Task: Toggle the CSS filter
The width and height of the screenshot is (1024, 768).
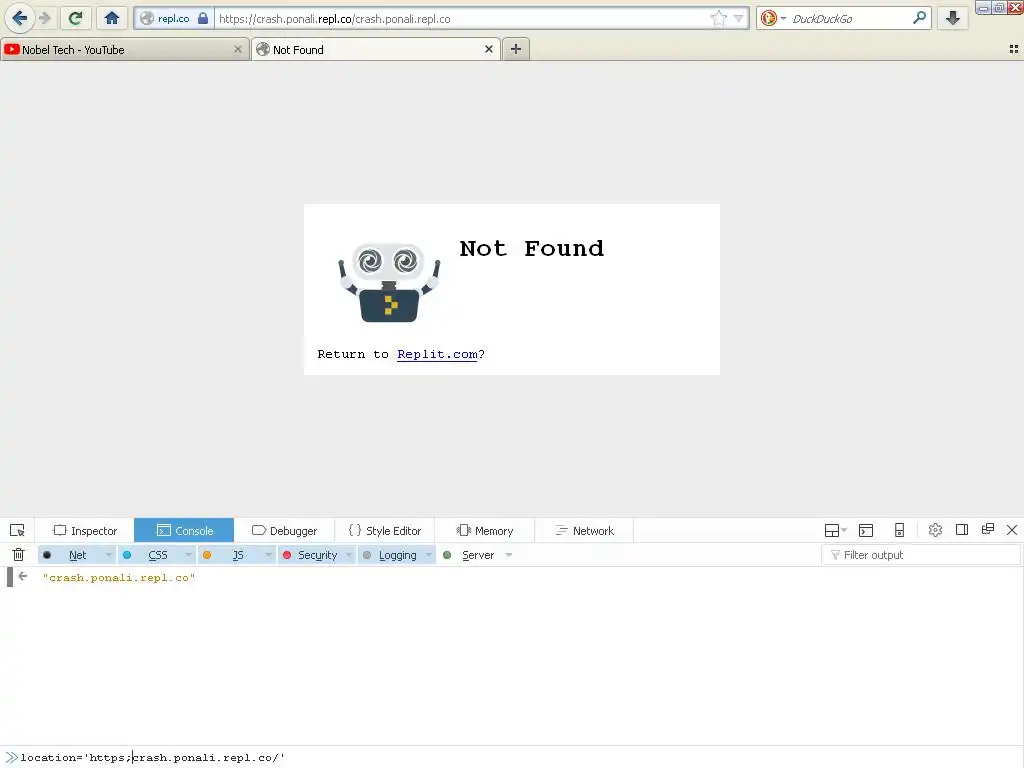Action: tap(149, 555)
